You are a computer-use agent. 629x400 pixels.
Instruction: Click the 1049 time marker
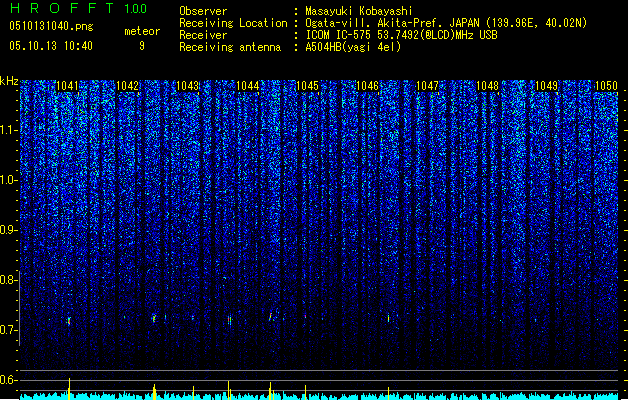547,86
